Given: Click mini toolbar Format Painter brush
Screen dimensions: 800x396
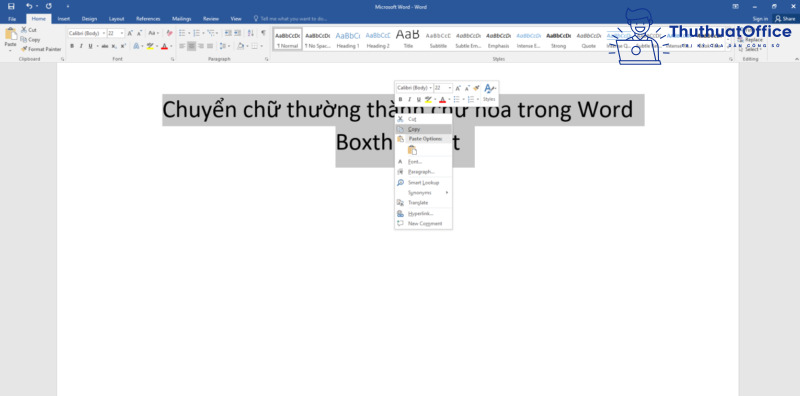Looking at the screenshot, I should point(476,88).
